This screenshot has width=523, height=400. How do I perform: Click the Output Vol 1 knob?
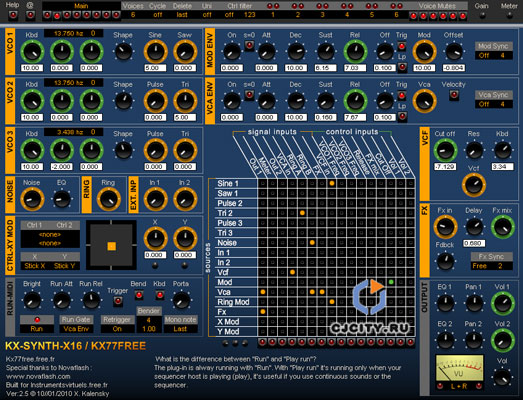click(502, 303)
